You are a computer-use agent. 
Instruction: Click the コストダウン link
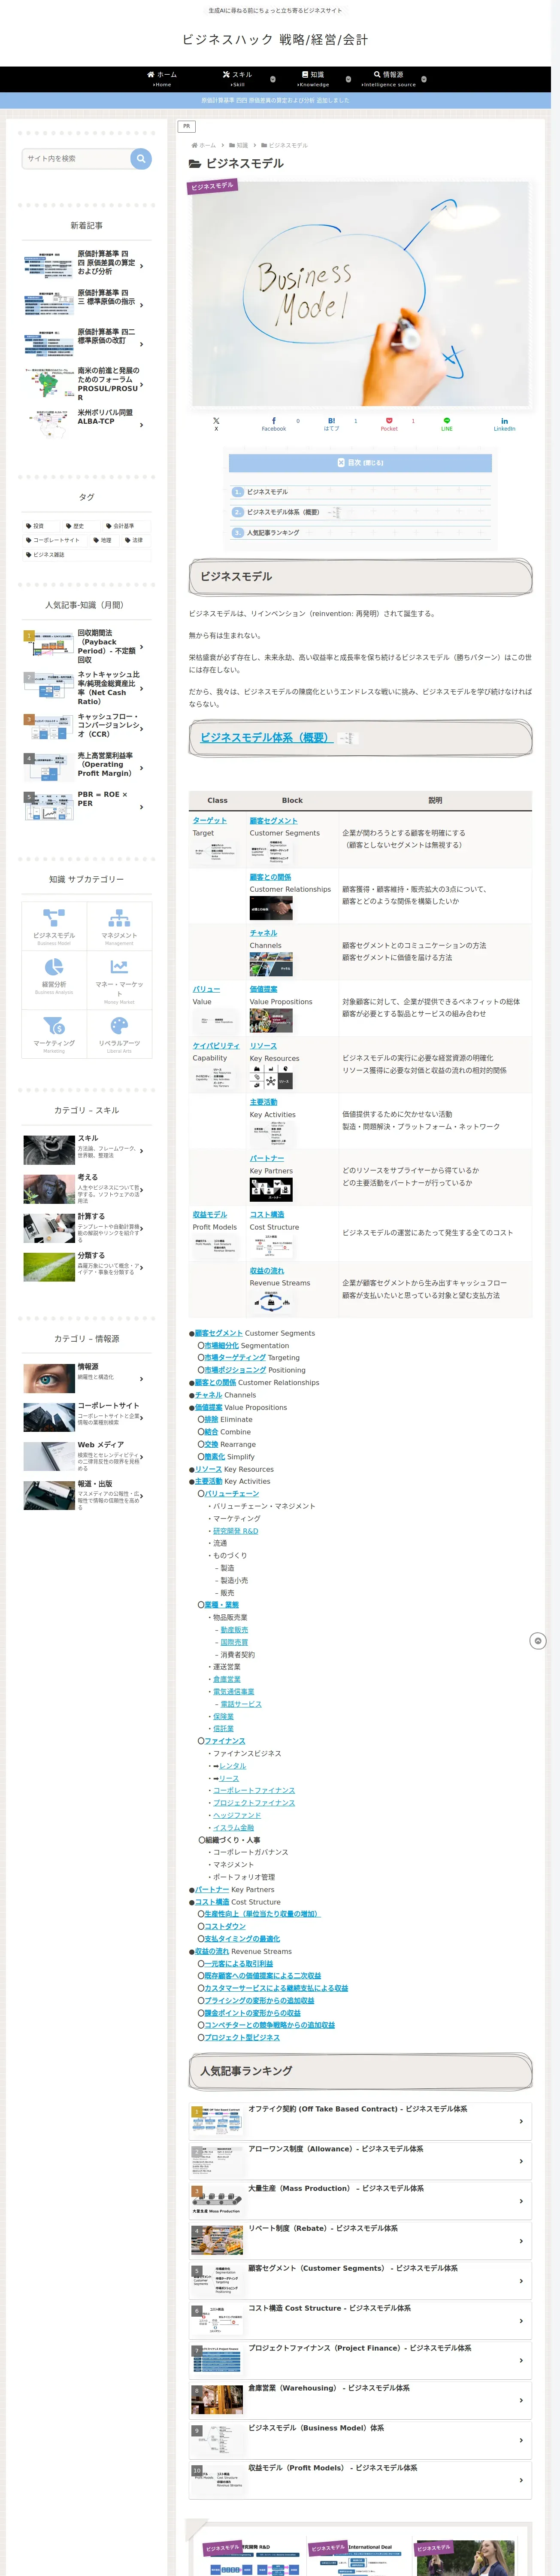225,1926
